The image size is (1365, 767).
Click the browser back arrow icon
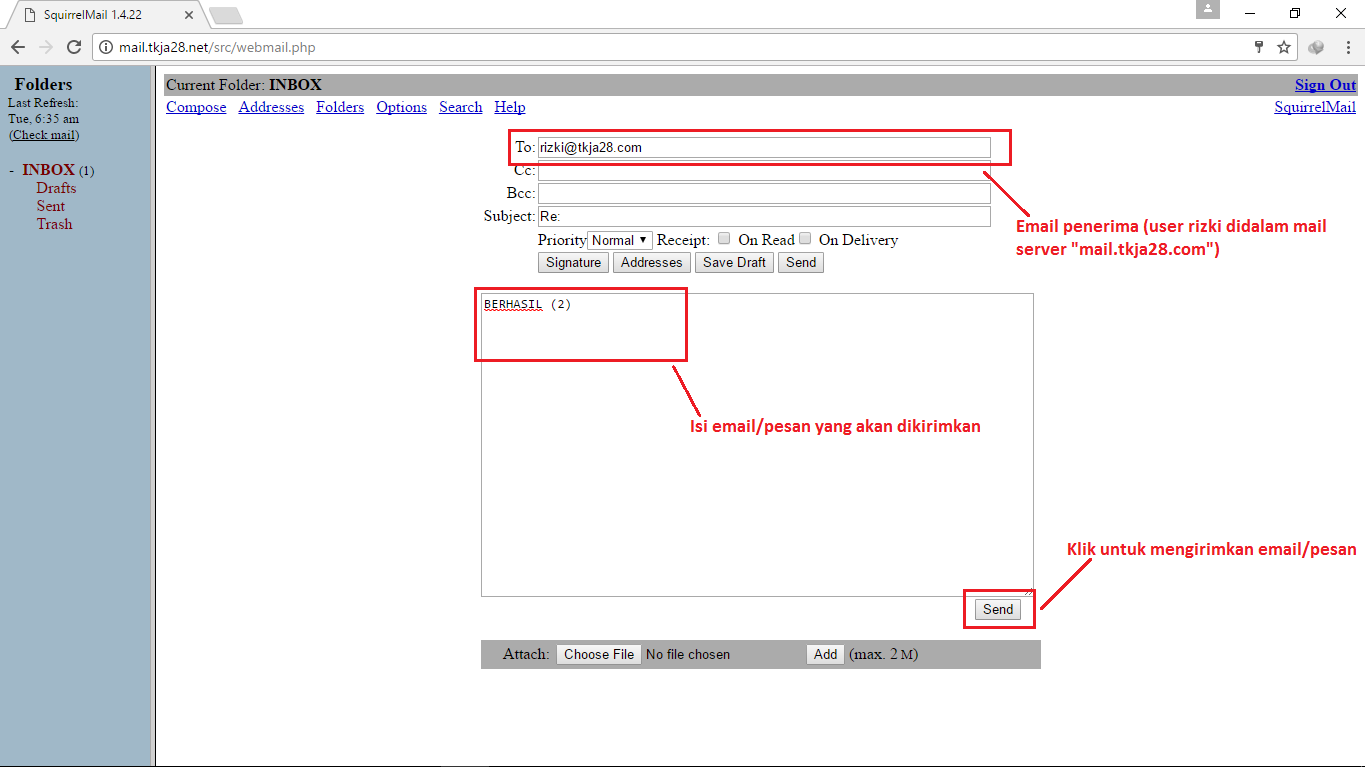tap(17, 46)
